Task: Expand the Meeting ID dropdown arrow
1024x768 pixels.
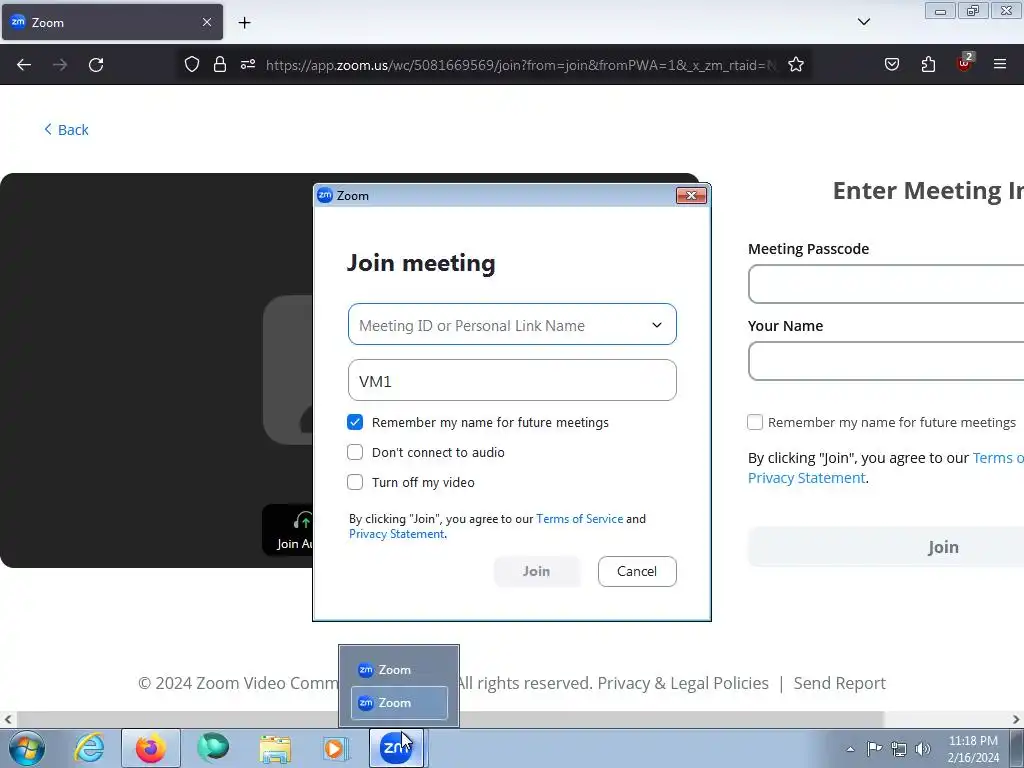Action: [656, 325]
